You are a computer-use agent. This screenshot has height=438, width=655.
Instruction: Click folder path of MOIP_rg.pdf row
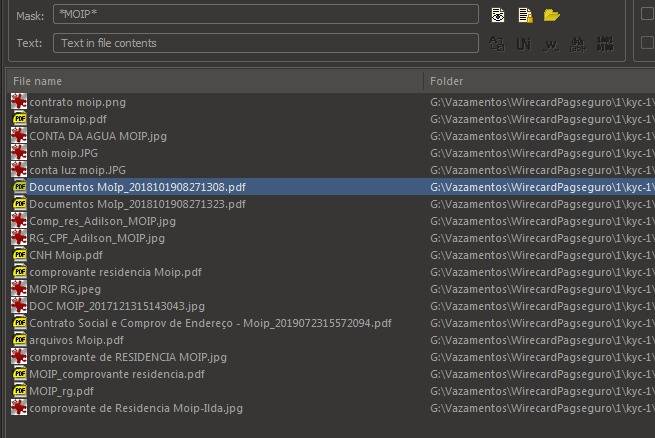(x=542, y=391)
